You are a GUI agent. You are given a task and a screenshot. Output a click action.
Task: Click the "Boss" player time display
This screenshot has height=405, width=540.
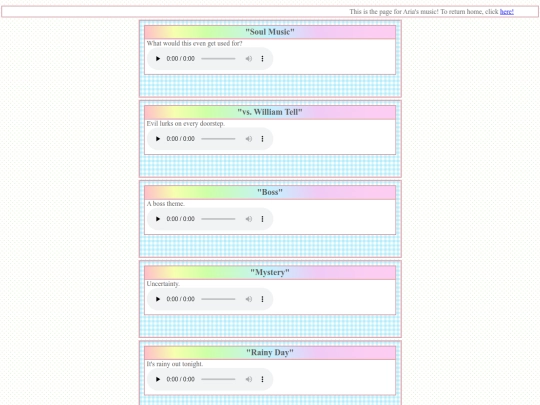point(180,219)
